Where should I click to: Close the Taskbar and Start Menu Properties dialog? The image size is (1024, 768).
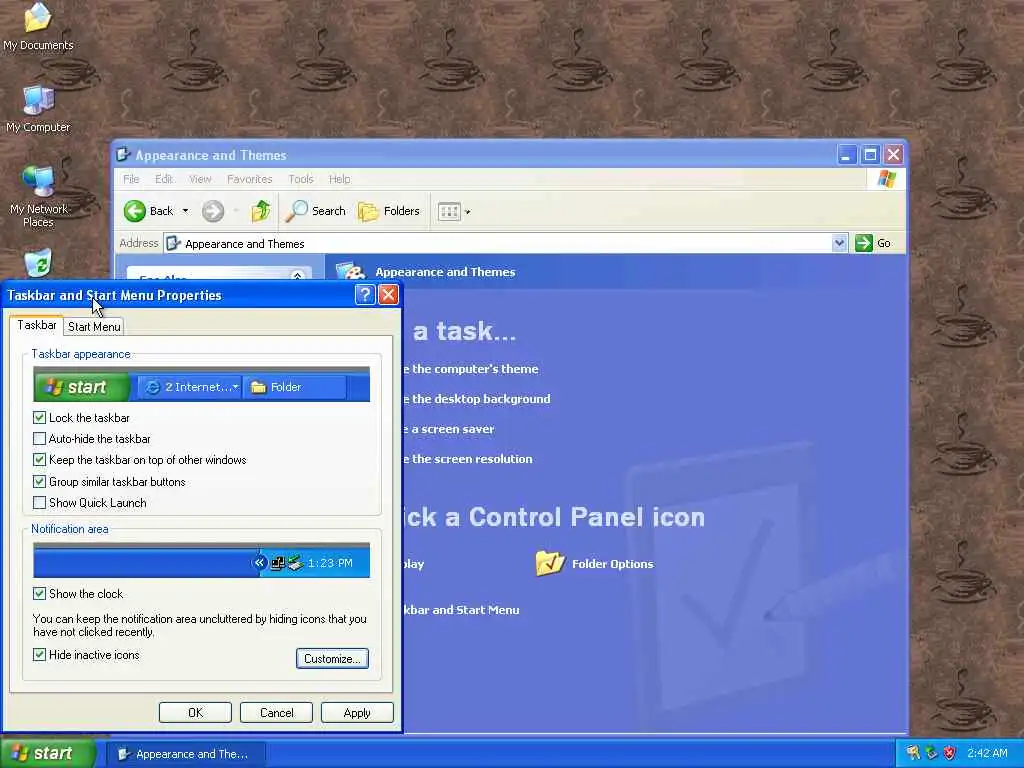coord(389,295)
